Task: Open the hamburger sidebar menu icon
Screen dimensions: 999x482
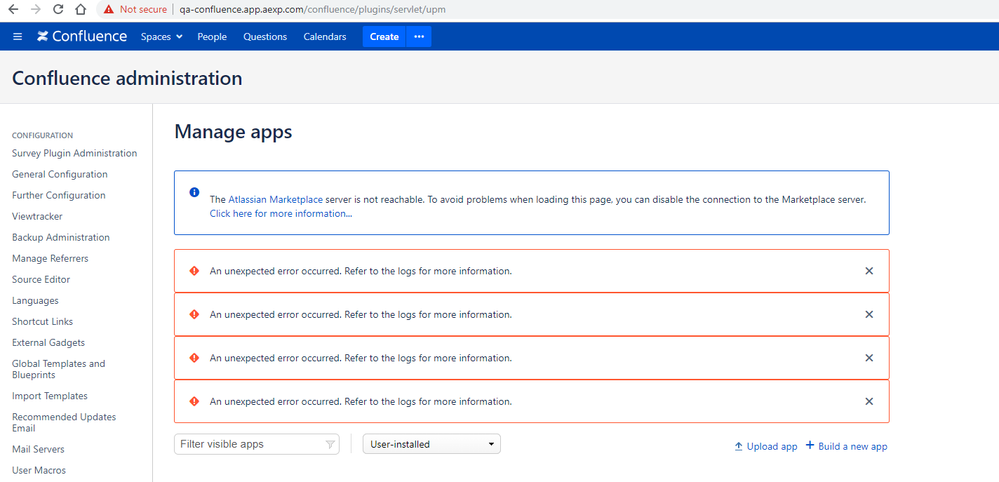Action: point(18,37)
